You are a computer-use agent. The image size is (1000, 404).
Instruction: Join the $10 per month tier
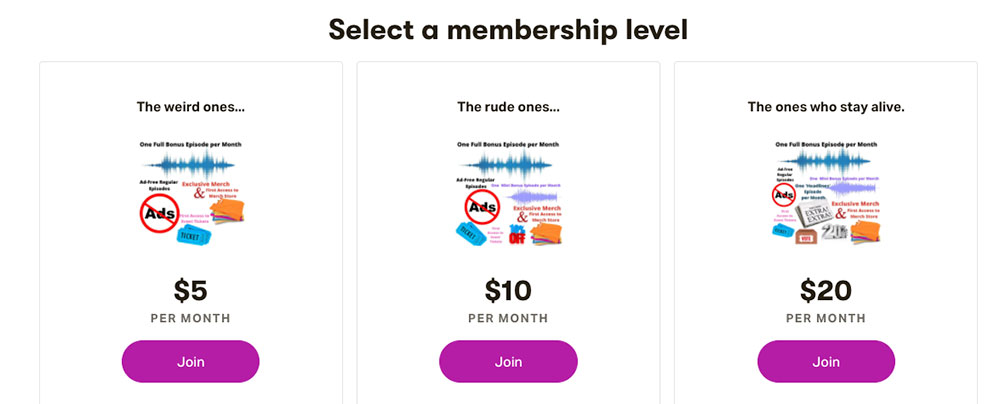tap(508, 361)
